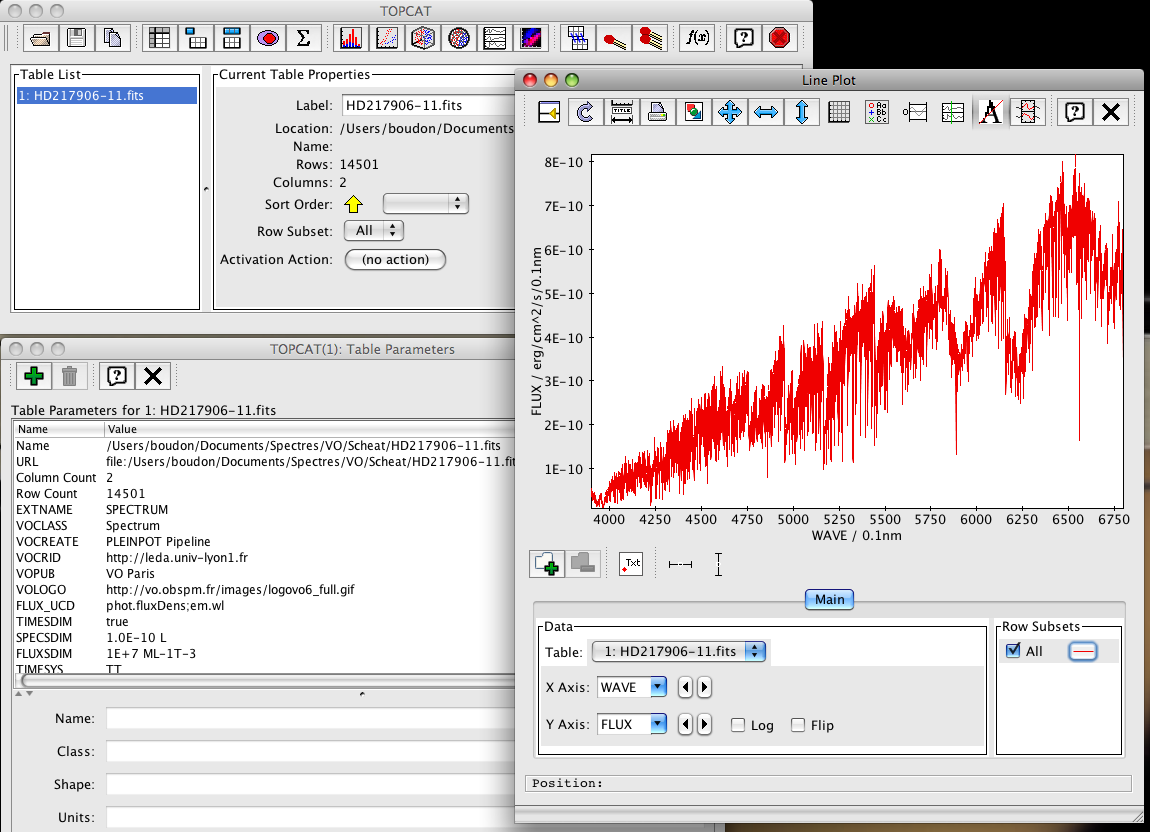The width and height of the screenshot is (1150, 832).
Task: Open the histogram plot window icon
Action: pos(351,38)
